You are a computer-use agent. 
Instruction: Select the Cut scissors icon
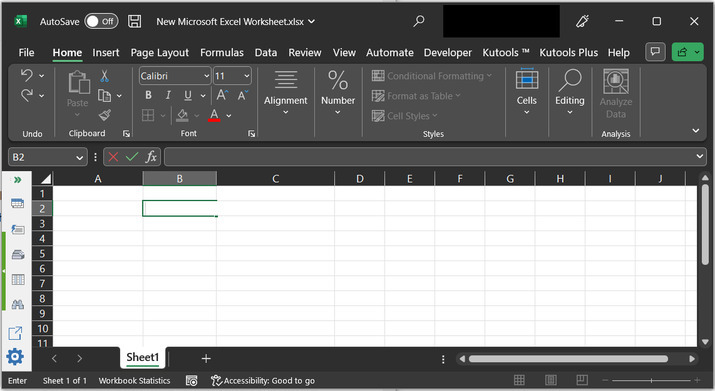coord(104,76)
